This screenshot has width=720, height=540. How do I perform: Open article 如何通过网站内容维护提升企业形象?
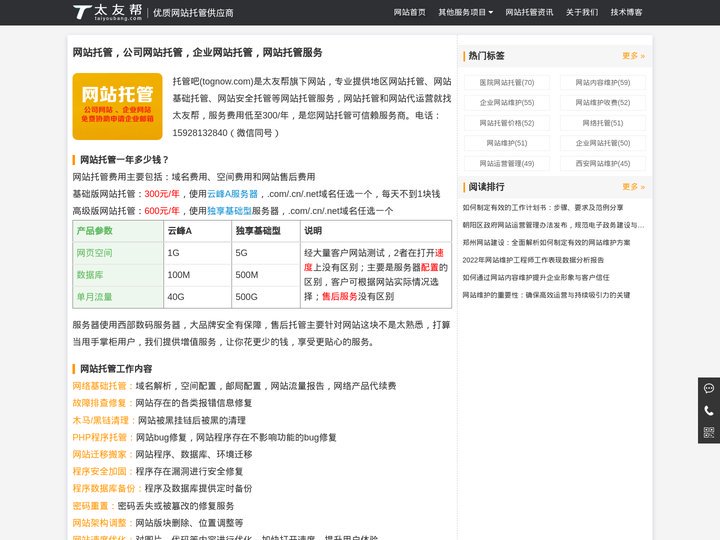pyautogui.click(x=536, y=277)
